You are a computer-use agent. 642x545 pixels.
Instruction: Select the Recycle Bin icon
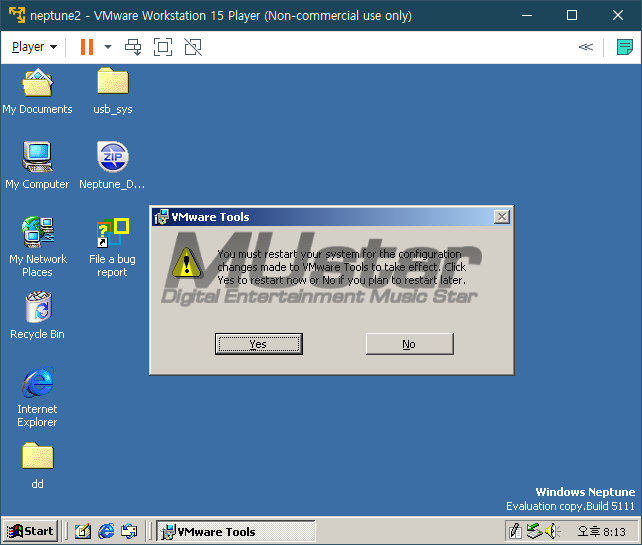click(37, 315)
